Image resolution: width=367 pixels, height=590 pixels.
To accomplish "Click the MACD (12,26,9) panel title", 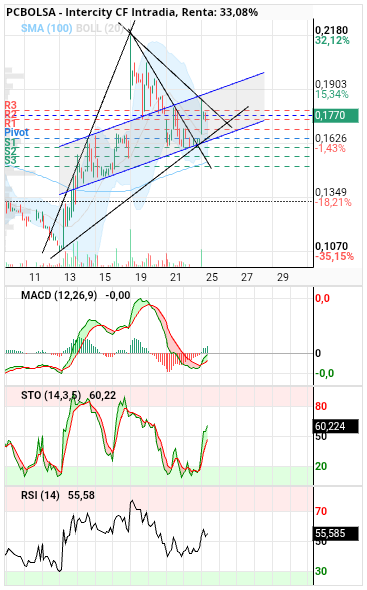I will (x=59, y=295).
